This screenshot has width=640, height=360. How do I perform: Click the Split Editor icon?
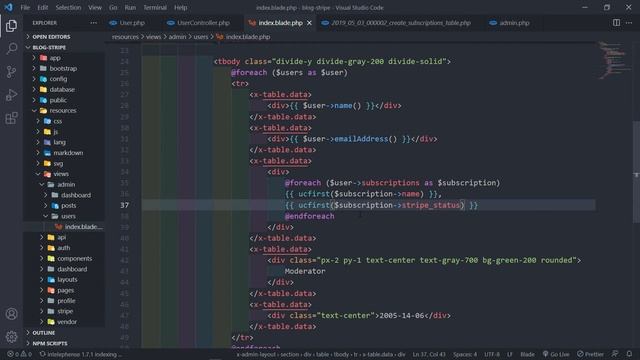pyautogui.click(x=616, y=23)
